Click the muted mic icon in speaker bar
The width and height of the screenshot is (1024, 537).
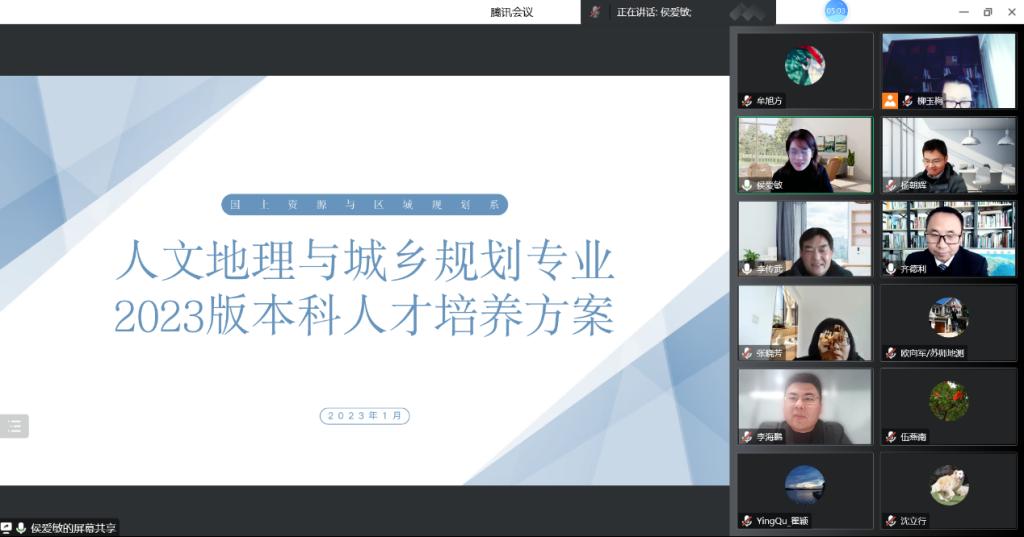[595, 12]
